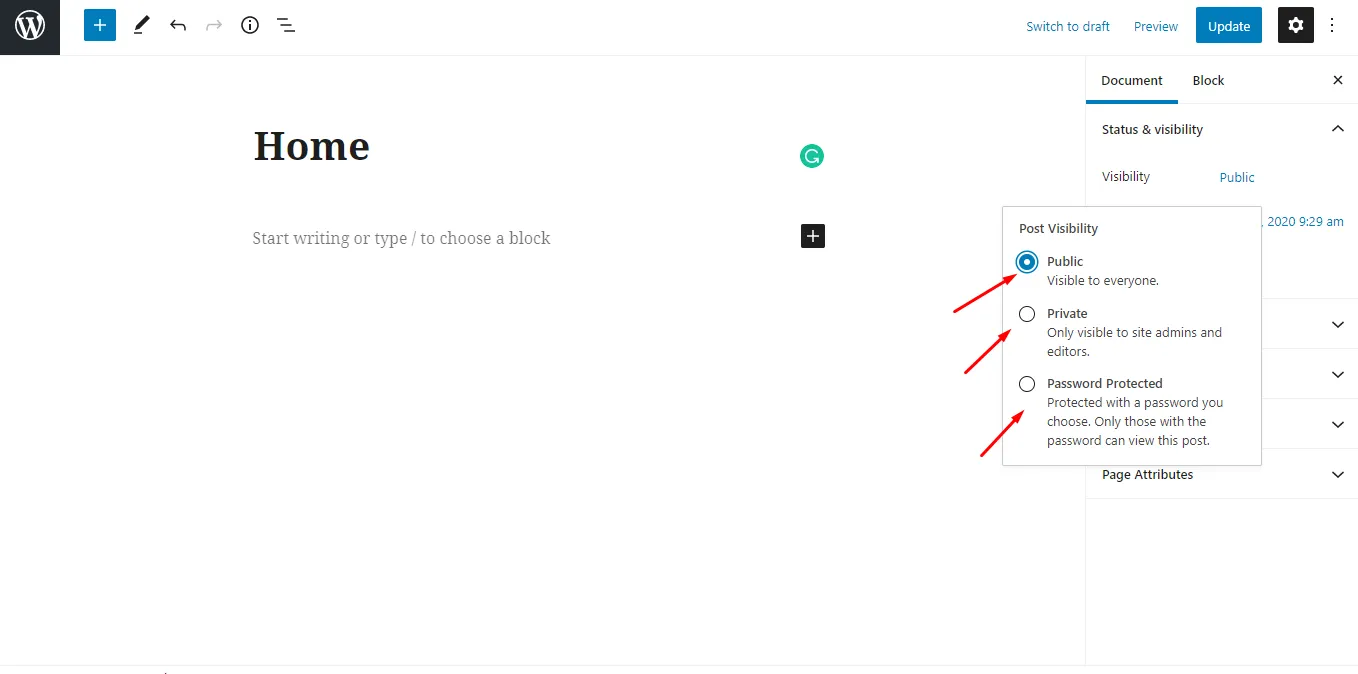Click the Update button
1358x674 pixels.
[x=1229, y=26]
